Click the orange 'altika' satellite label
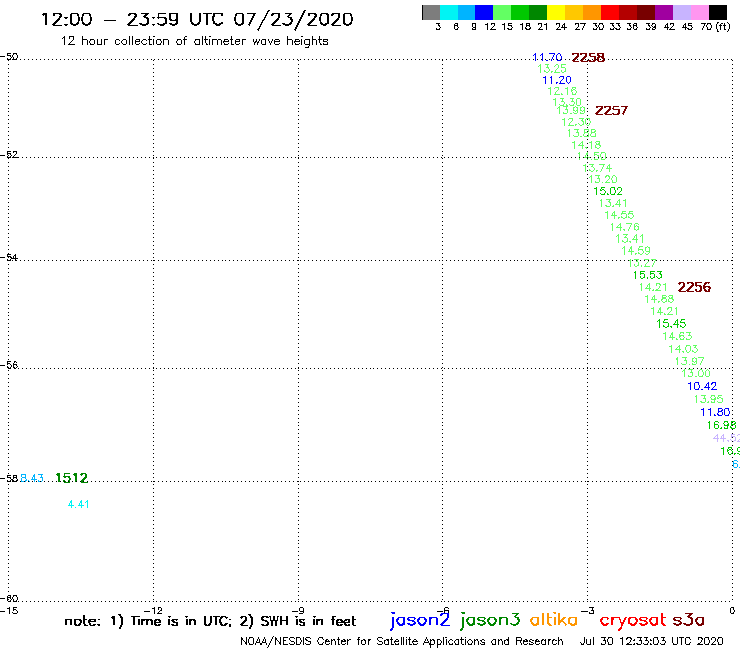This screenshot has width=740, height=650. (553, 620)
